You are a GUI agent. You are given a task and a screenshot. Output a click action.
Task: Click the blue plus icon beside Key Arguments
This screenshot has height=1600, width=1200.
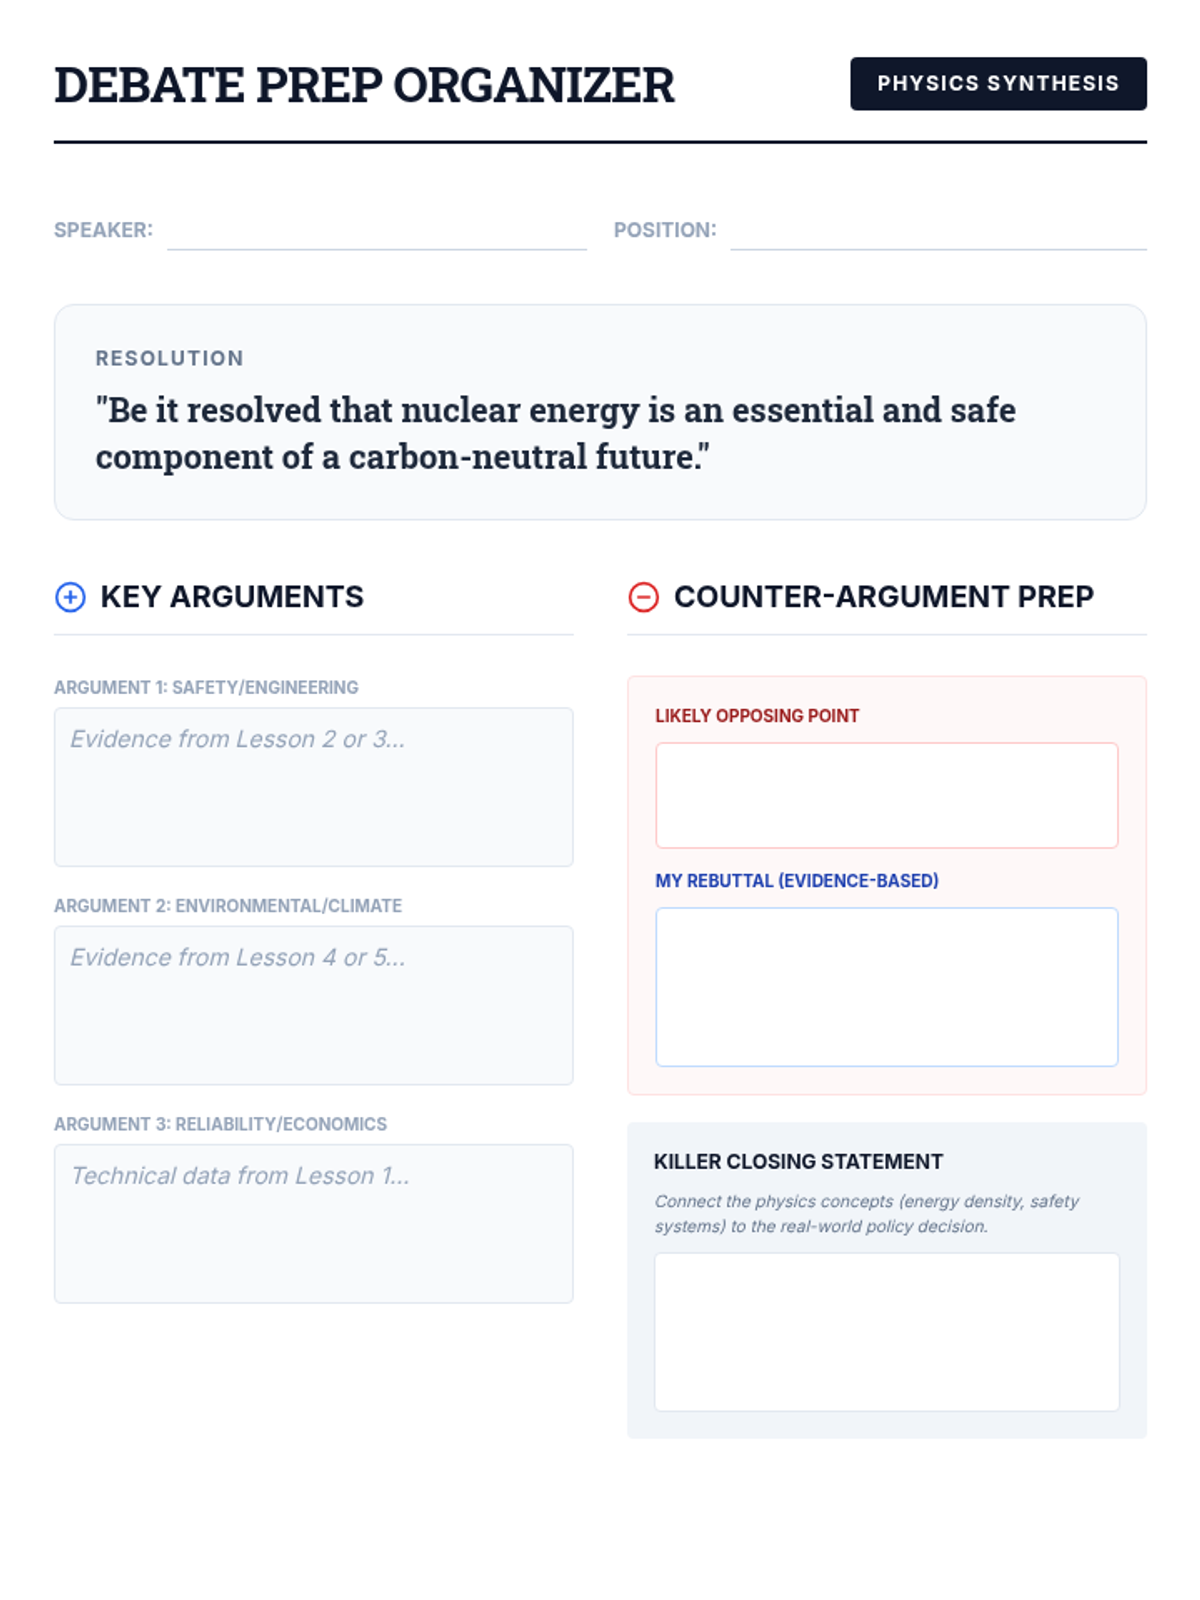click(x=70, y=597)
